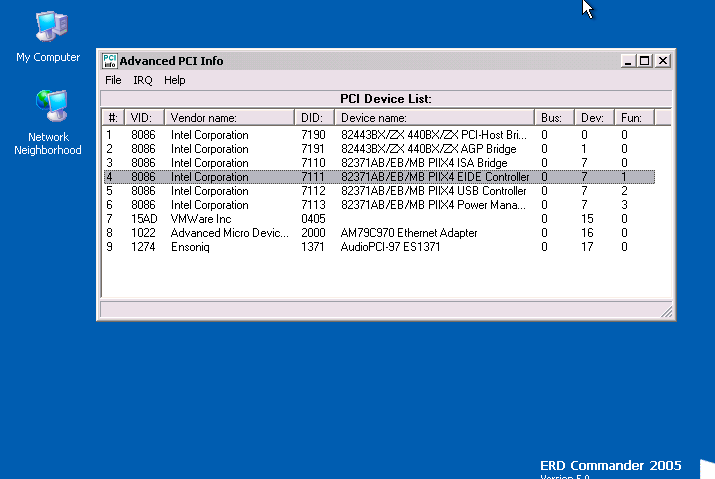This screenshot has height=479, width=715.
Task: Click the VID value 1022
Action: (x=143, y=233)
